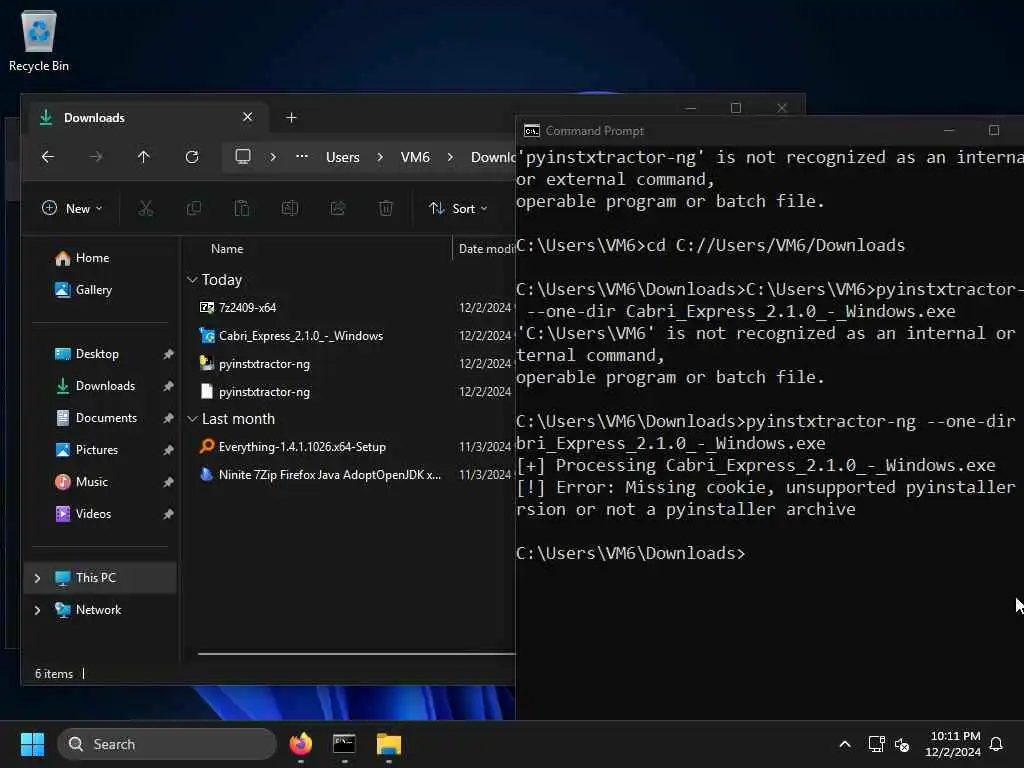Screen dimensions: 1024x768
Task: Open the notifications bell
Action: tap(997, 744)
